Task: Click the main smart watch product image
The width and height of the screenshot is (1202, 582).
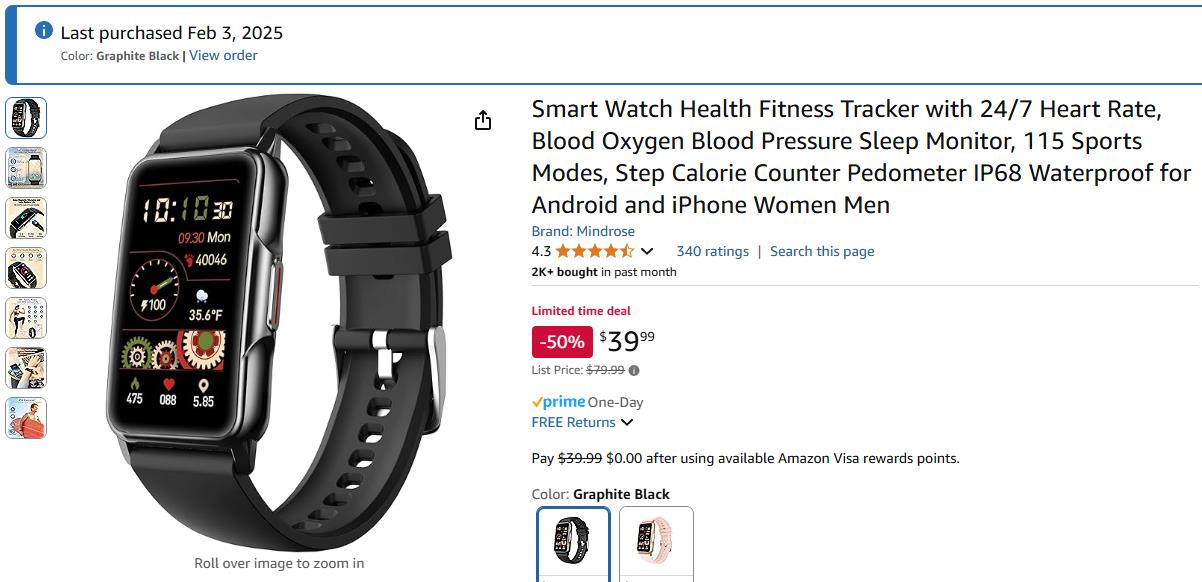Action: (280, 322)
